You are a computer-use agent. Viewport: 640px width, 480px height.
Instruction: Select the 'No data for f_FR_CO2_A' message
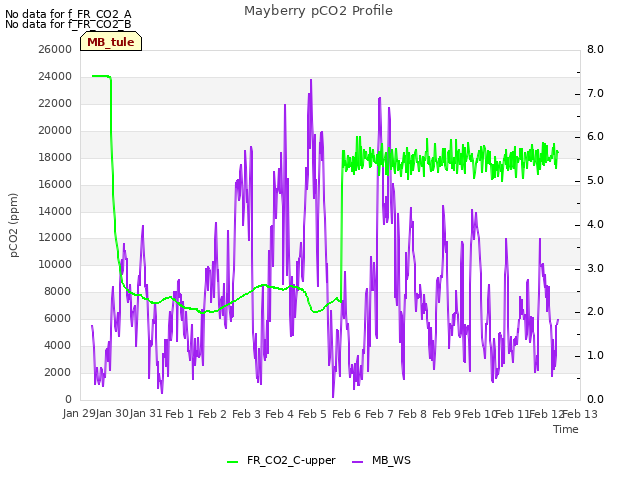(68, 14)
